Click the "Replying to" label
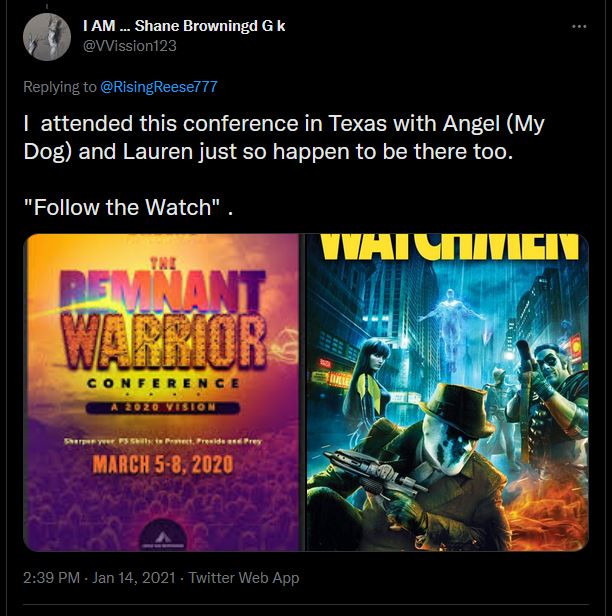This screenshot has height=616, width=612. click(60, 87)
